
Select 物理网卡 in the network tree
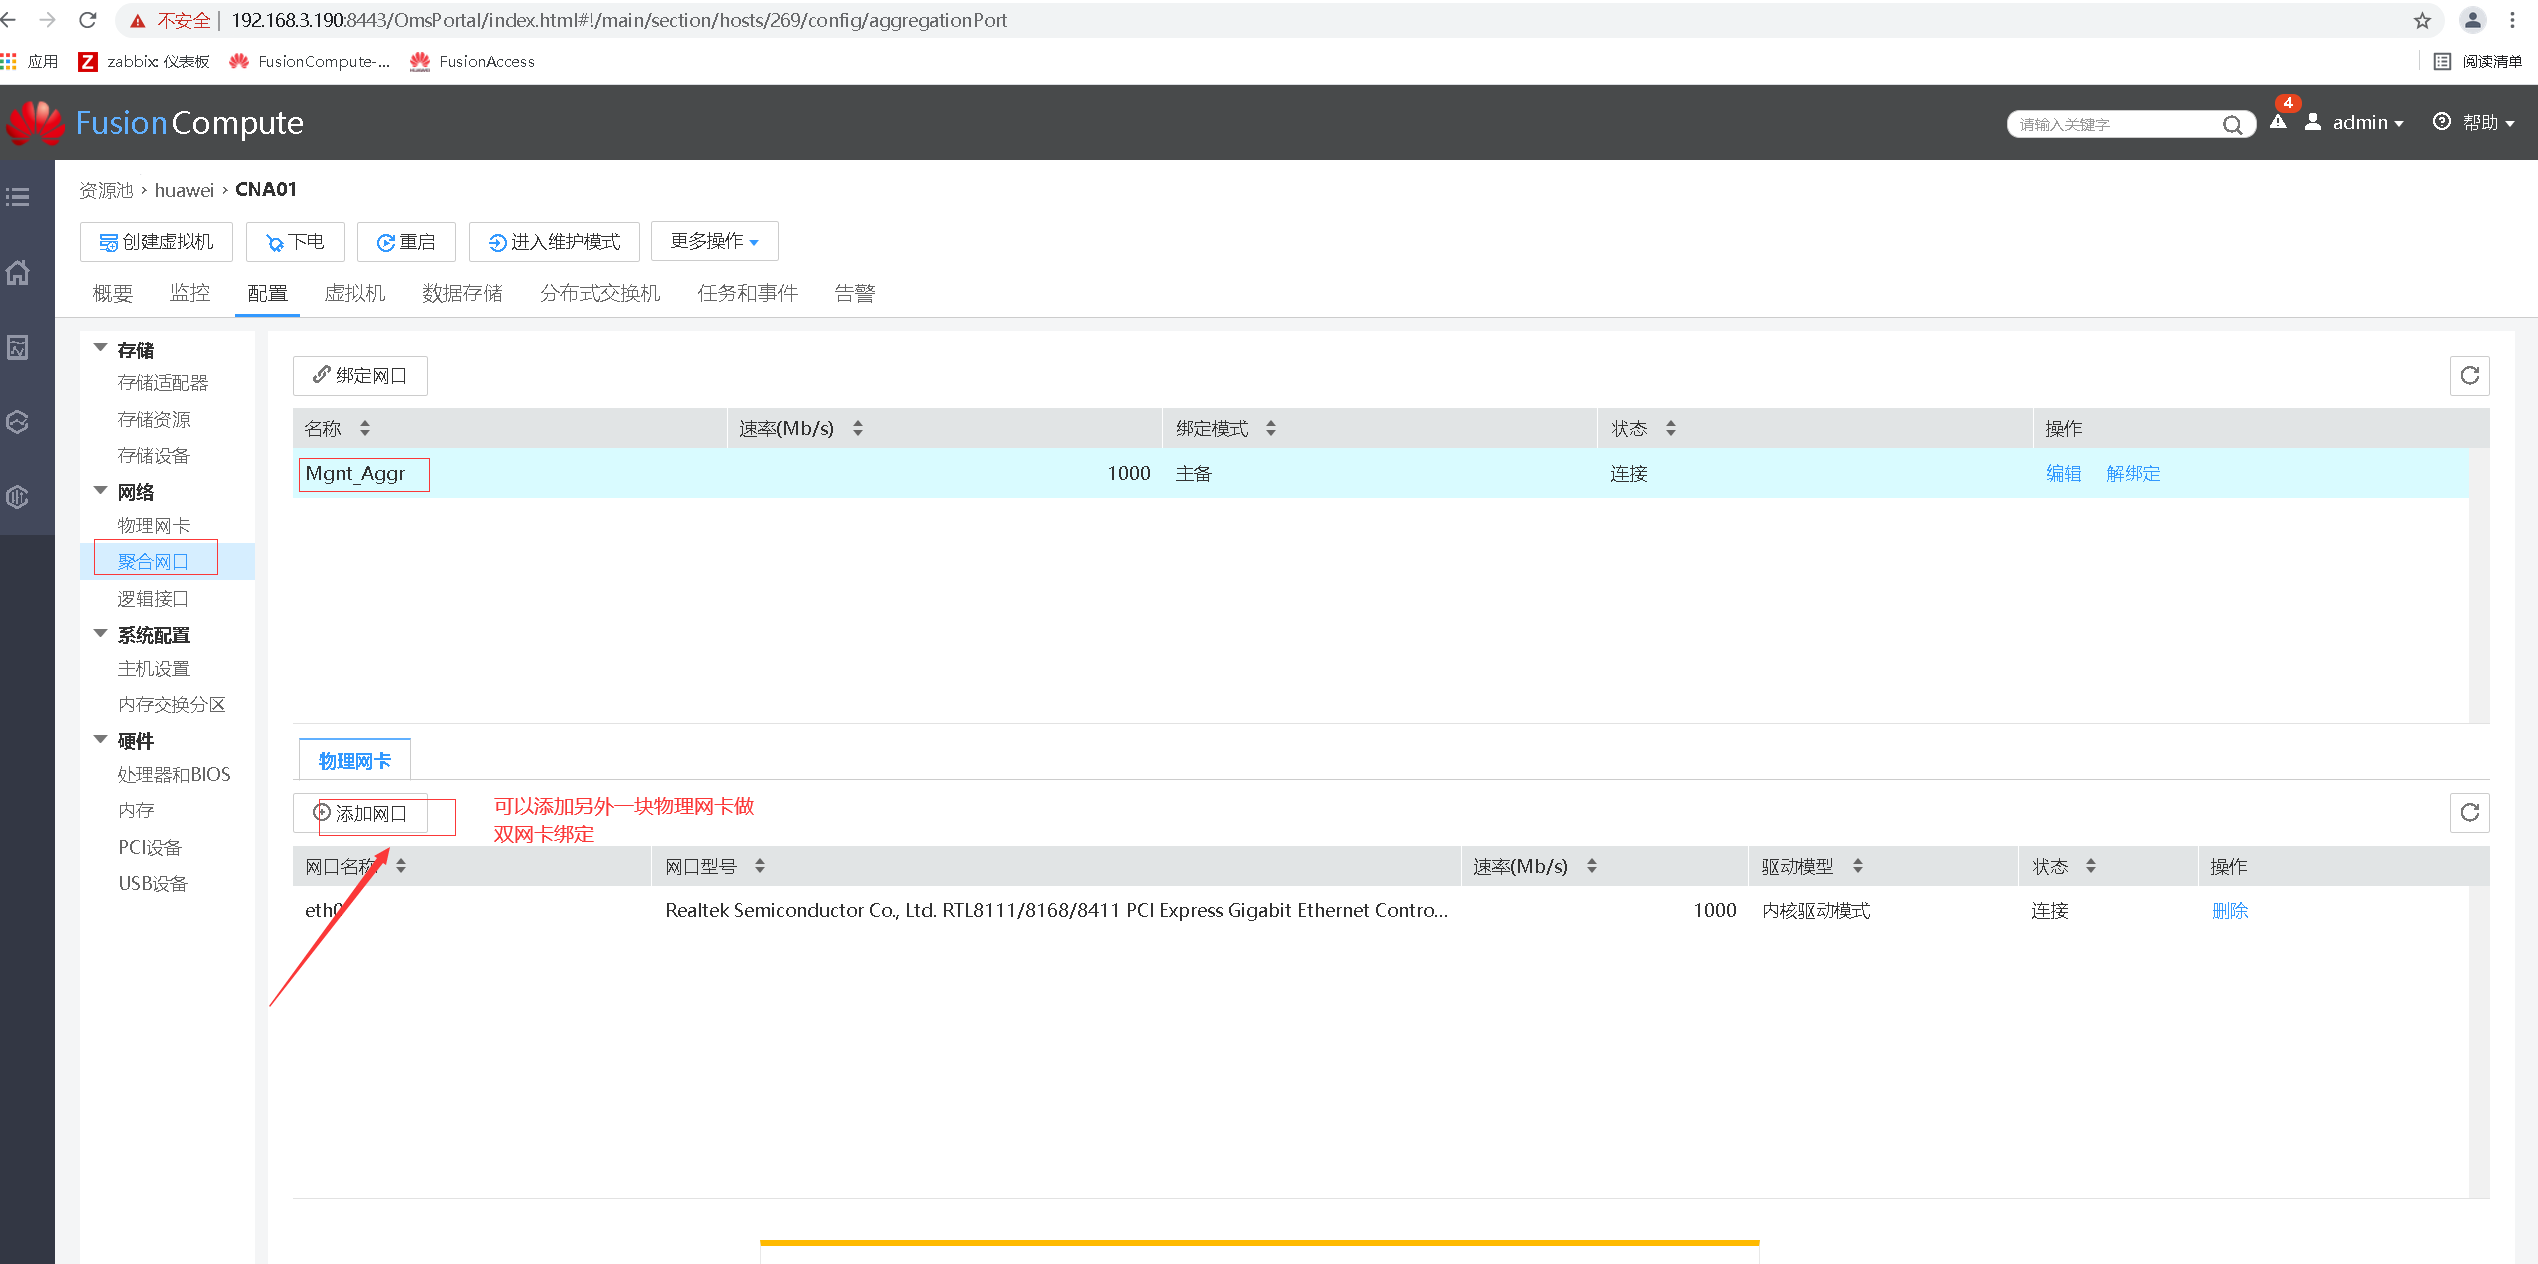point(153,525)
